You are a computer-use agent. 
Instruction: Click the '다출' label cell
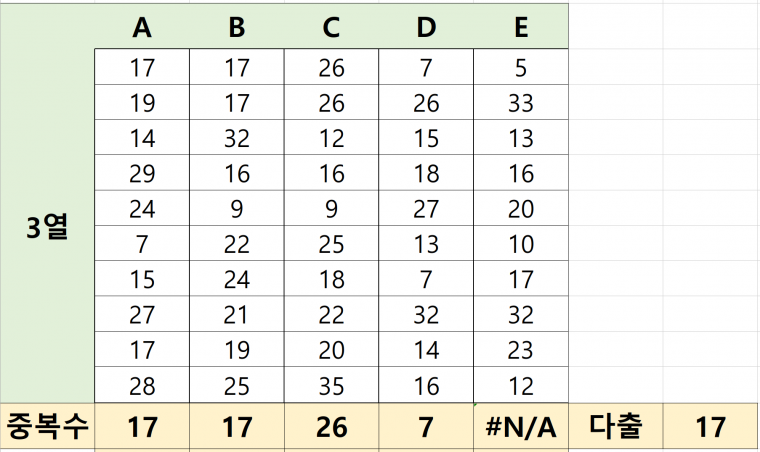click(615, 427)
